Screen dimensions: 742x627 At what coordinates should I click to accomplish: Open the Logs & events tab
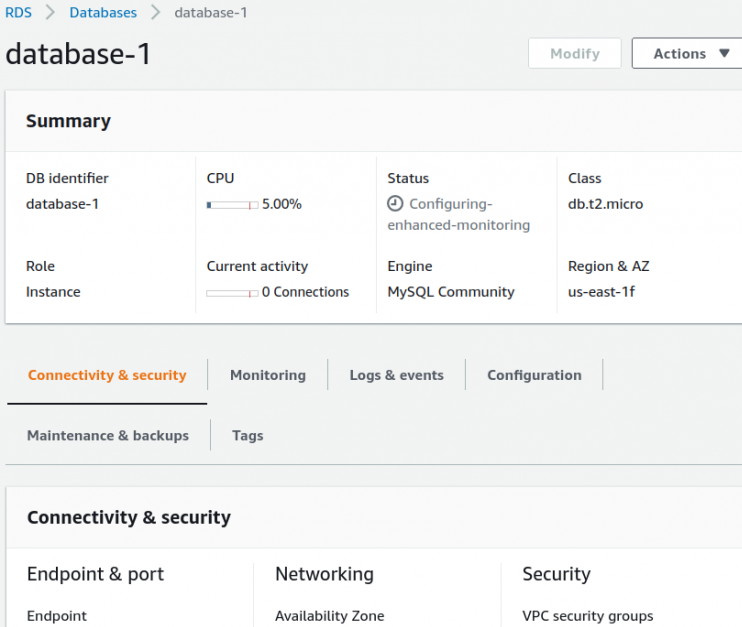(x=396, y=375)
